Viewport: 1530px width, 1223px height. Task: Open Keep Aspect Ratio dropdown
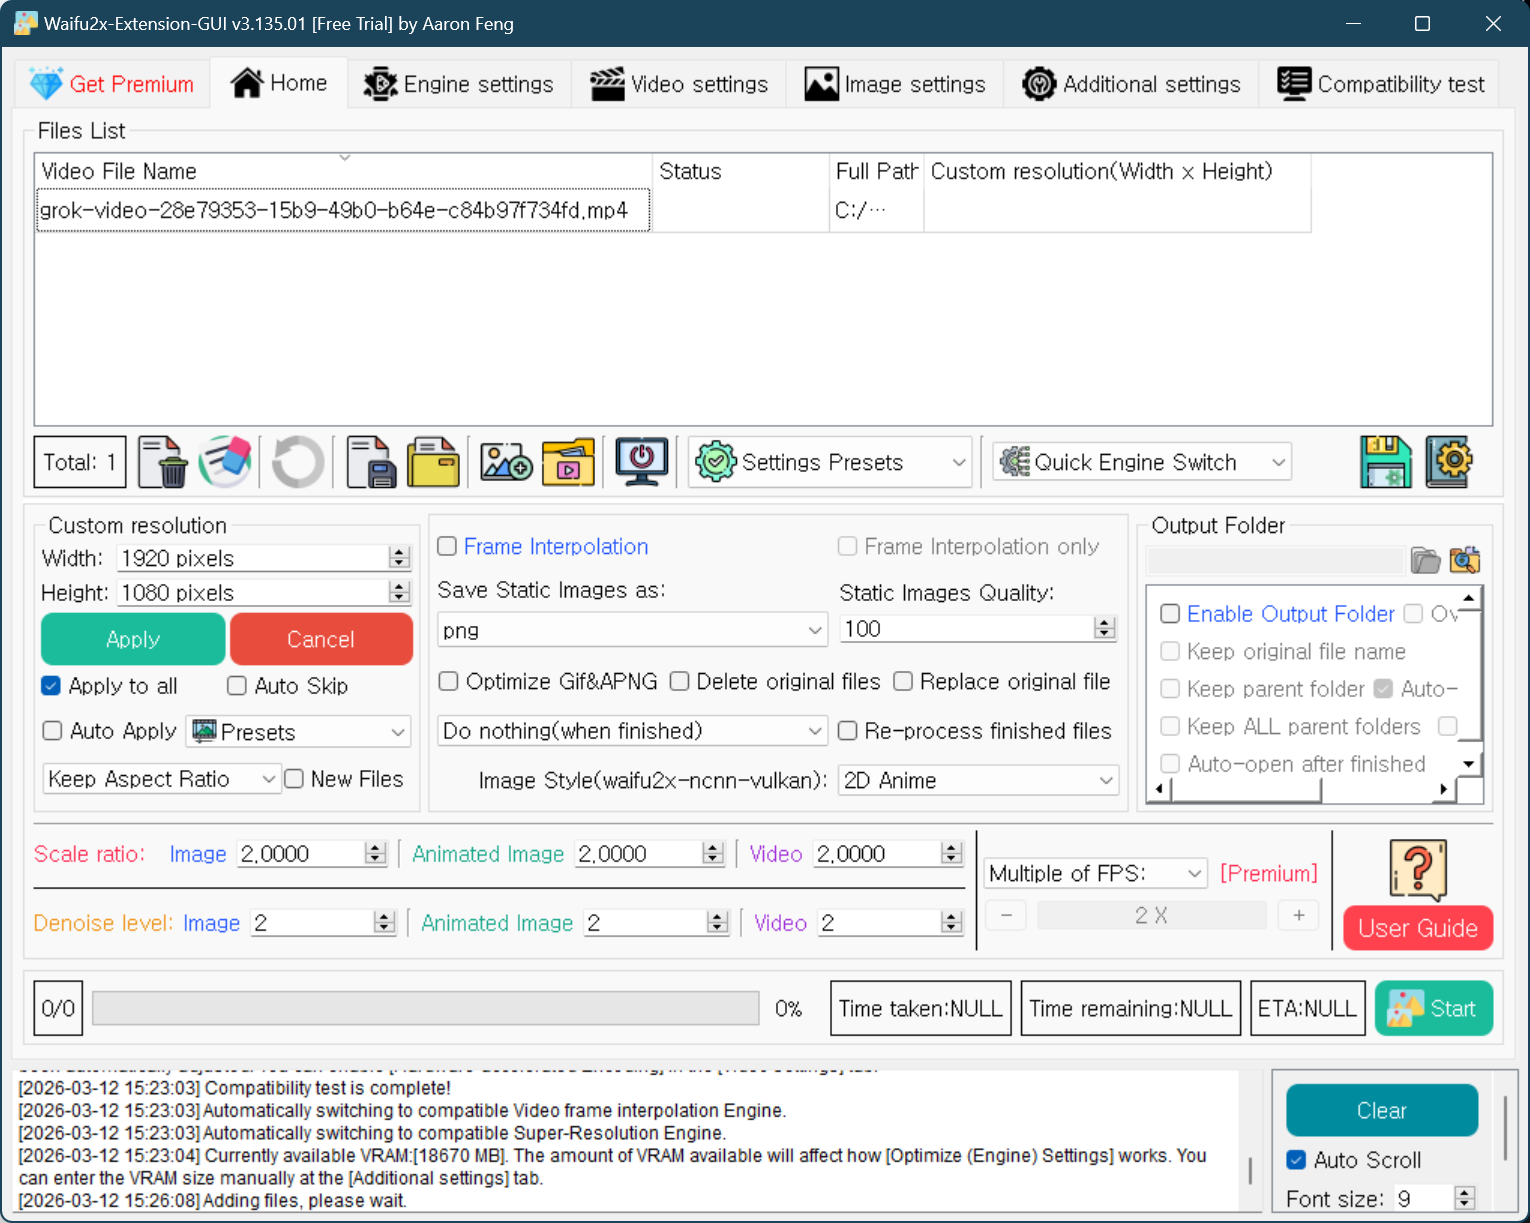(161, 779)
